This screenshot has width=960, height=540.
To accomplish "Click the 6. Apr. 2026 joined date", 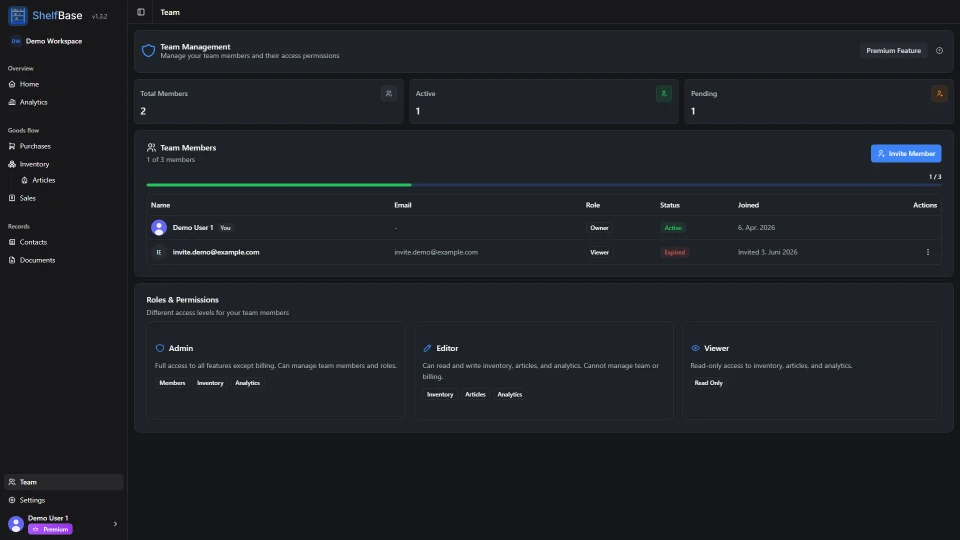I will [x=756, y=228].
